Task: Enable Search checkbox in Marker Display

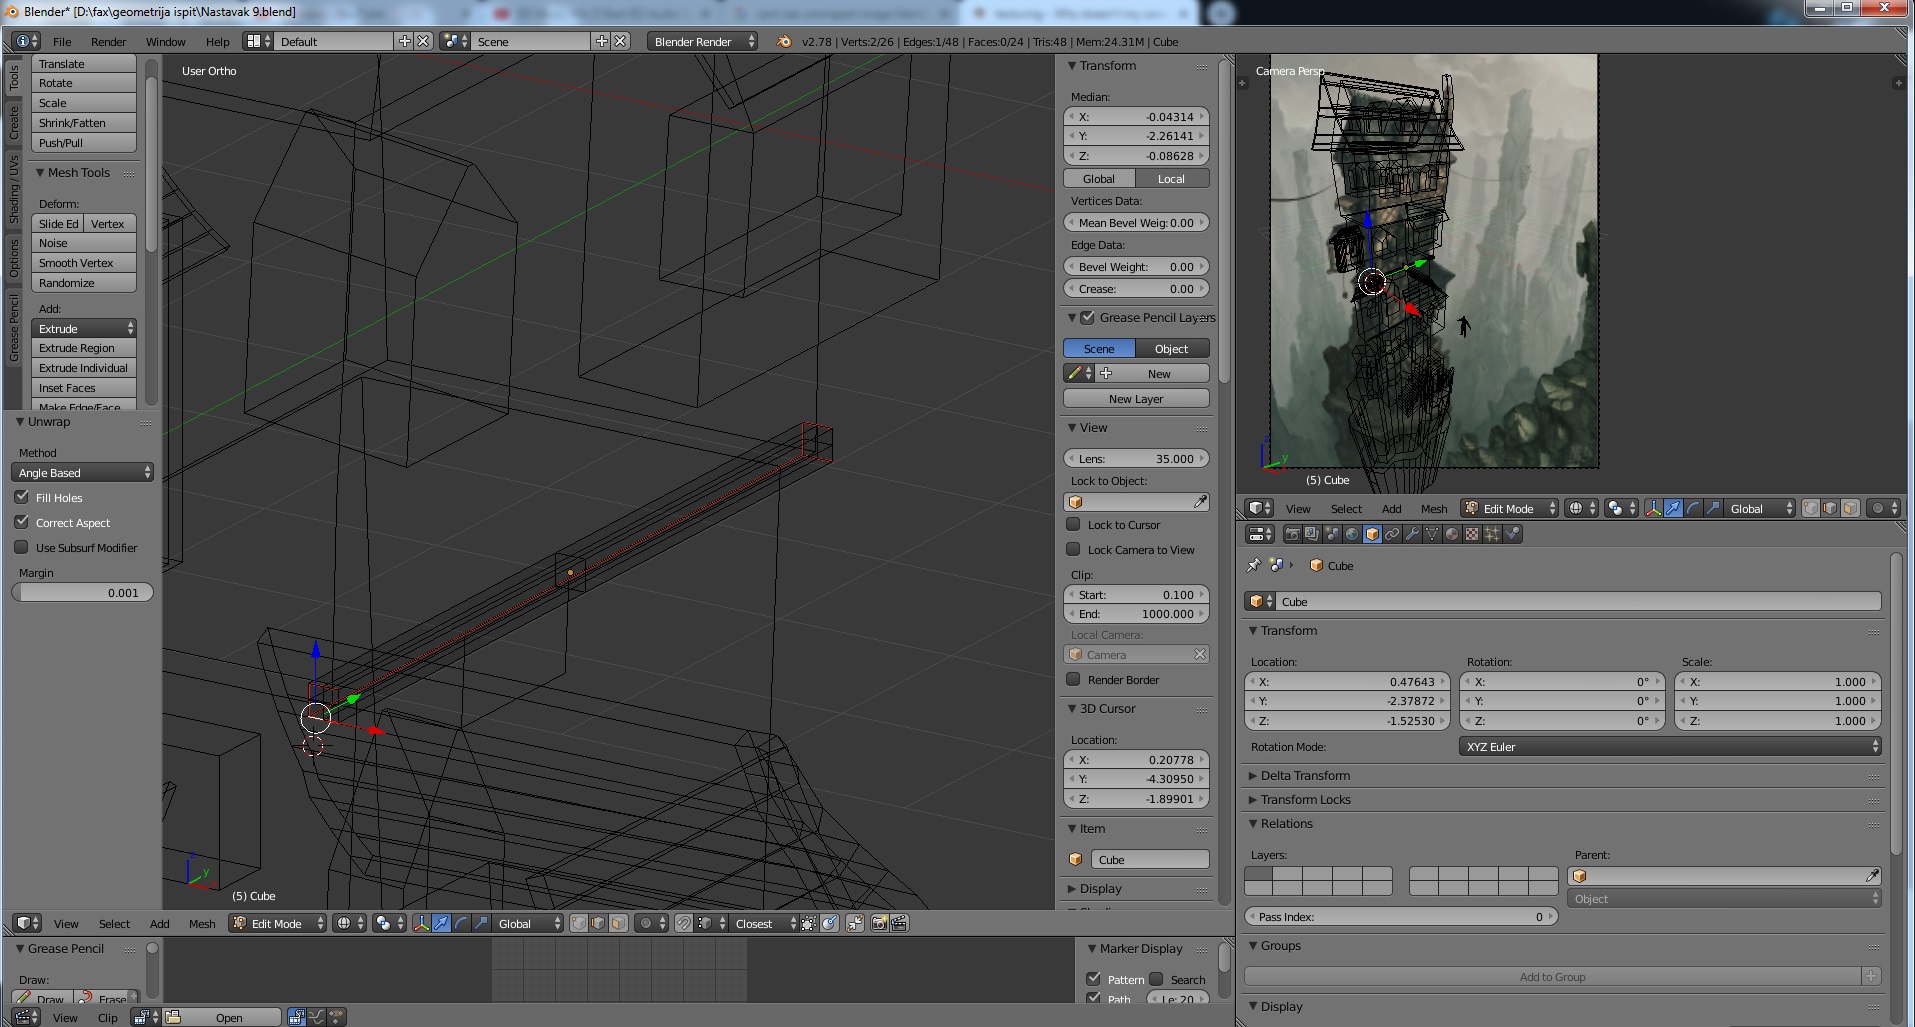Action: pos(1156,979)
